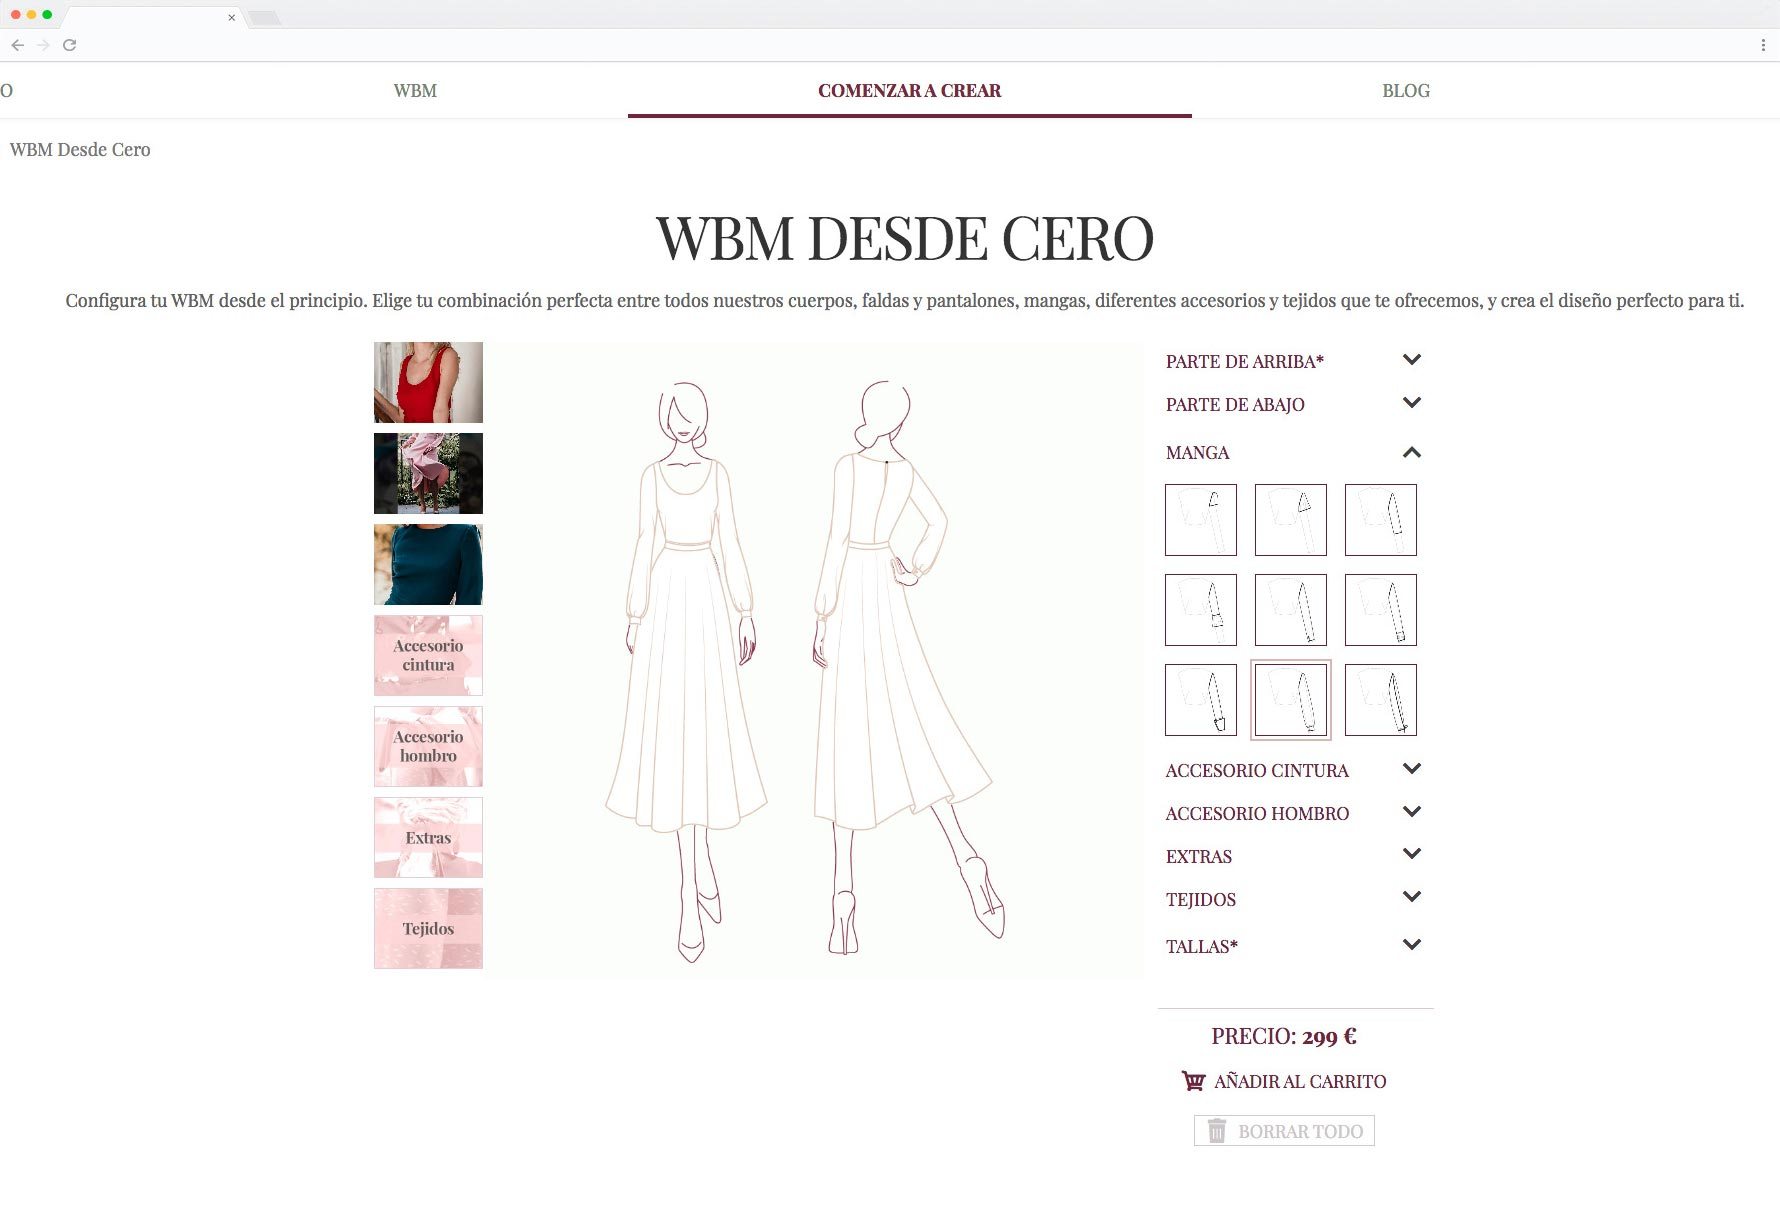Choose last sleeve option in bottom row
Viewport: 1780px width, 1206px height.
(1381, 700)
